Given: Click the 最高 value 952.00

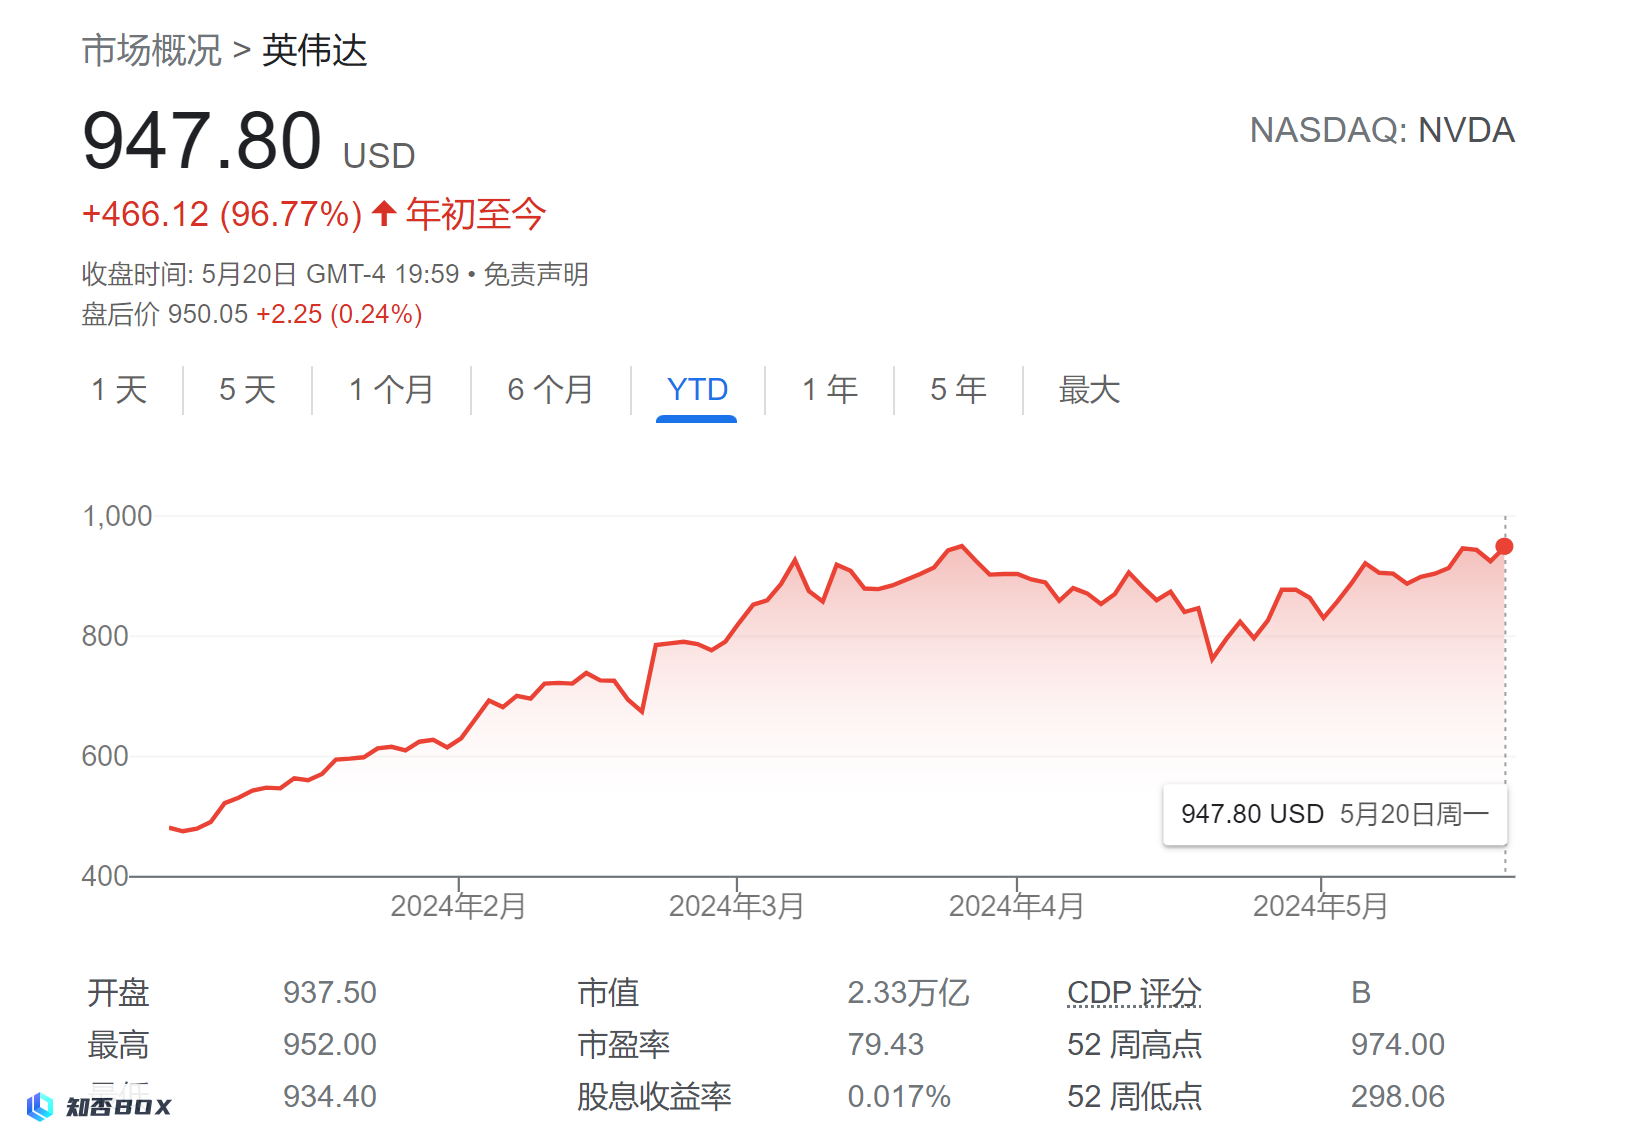Looking at the screenshot, I should 330,1044.
